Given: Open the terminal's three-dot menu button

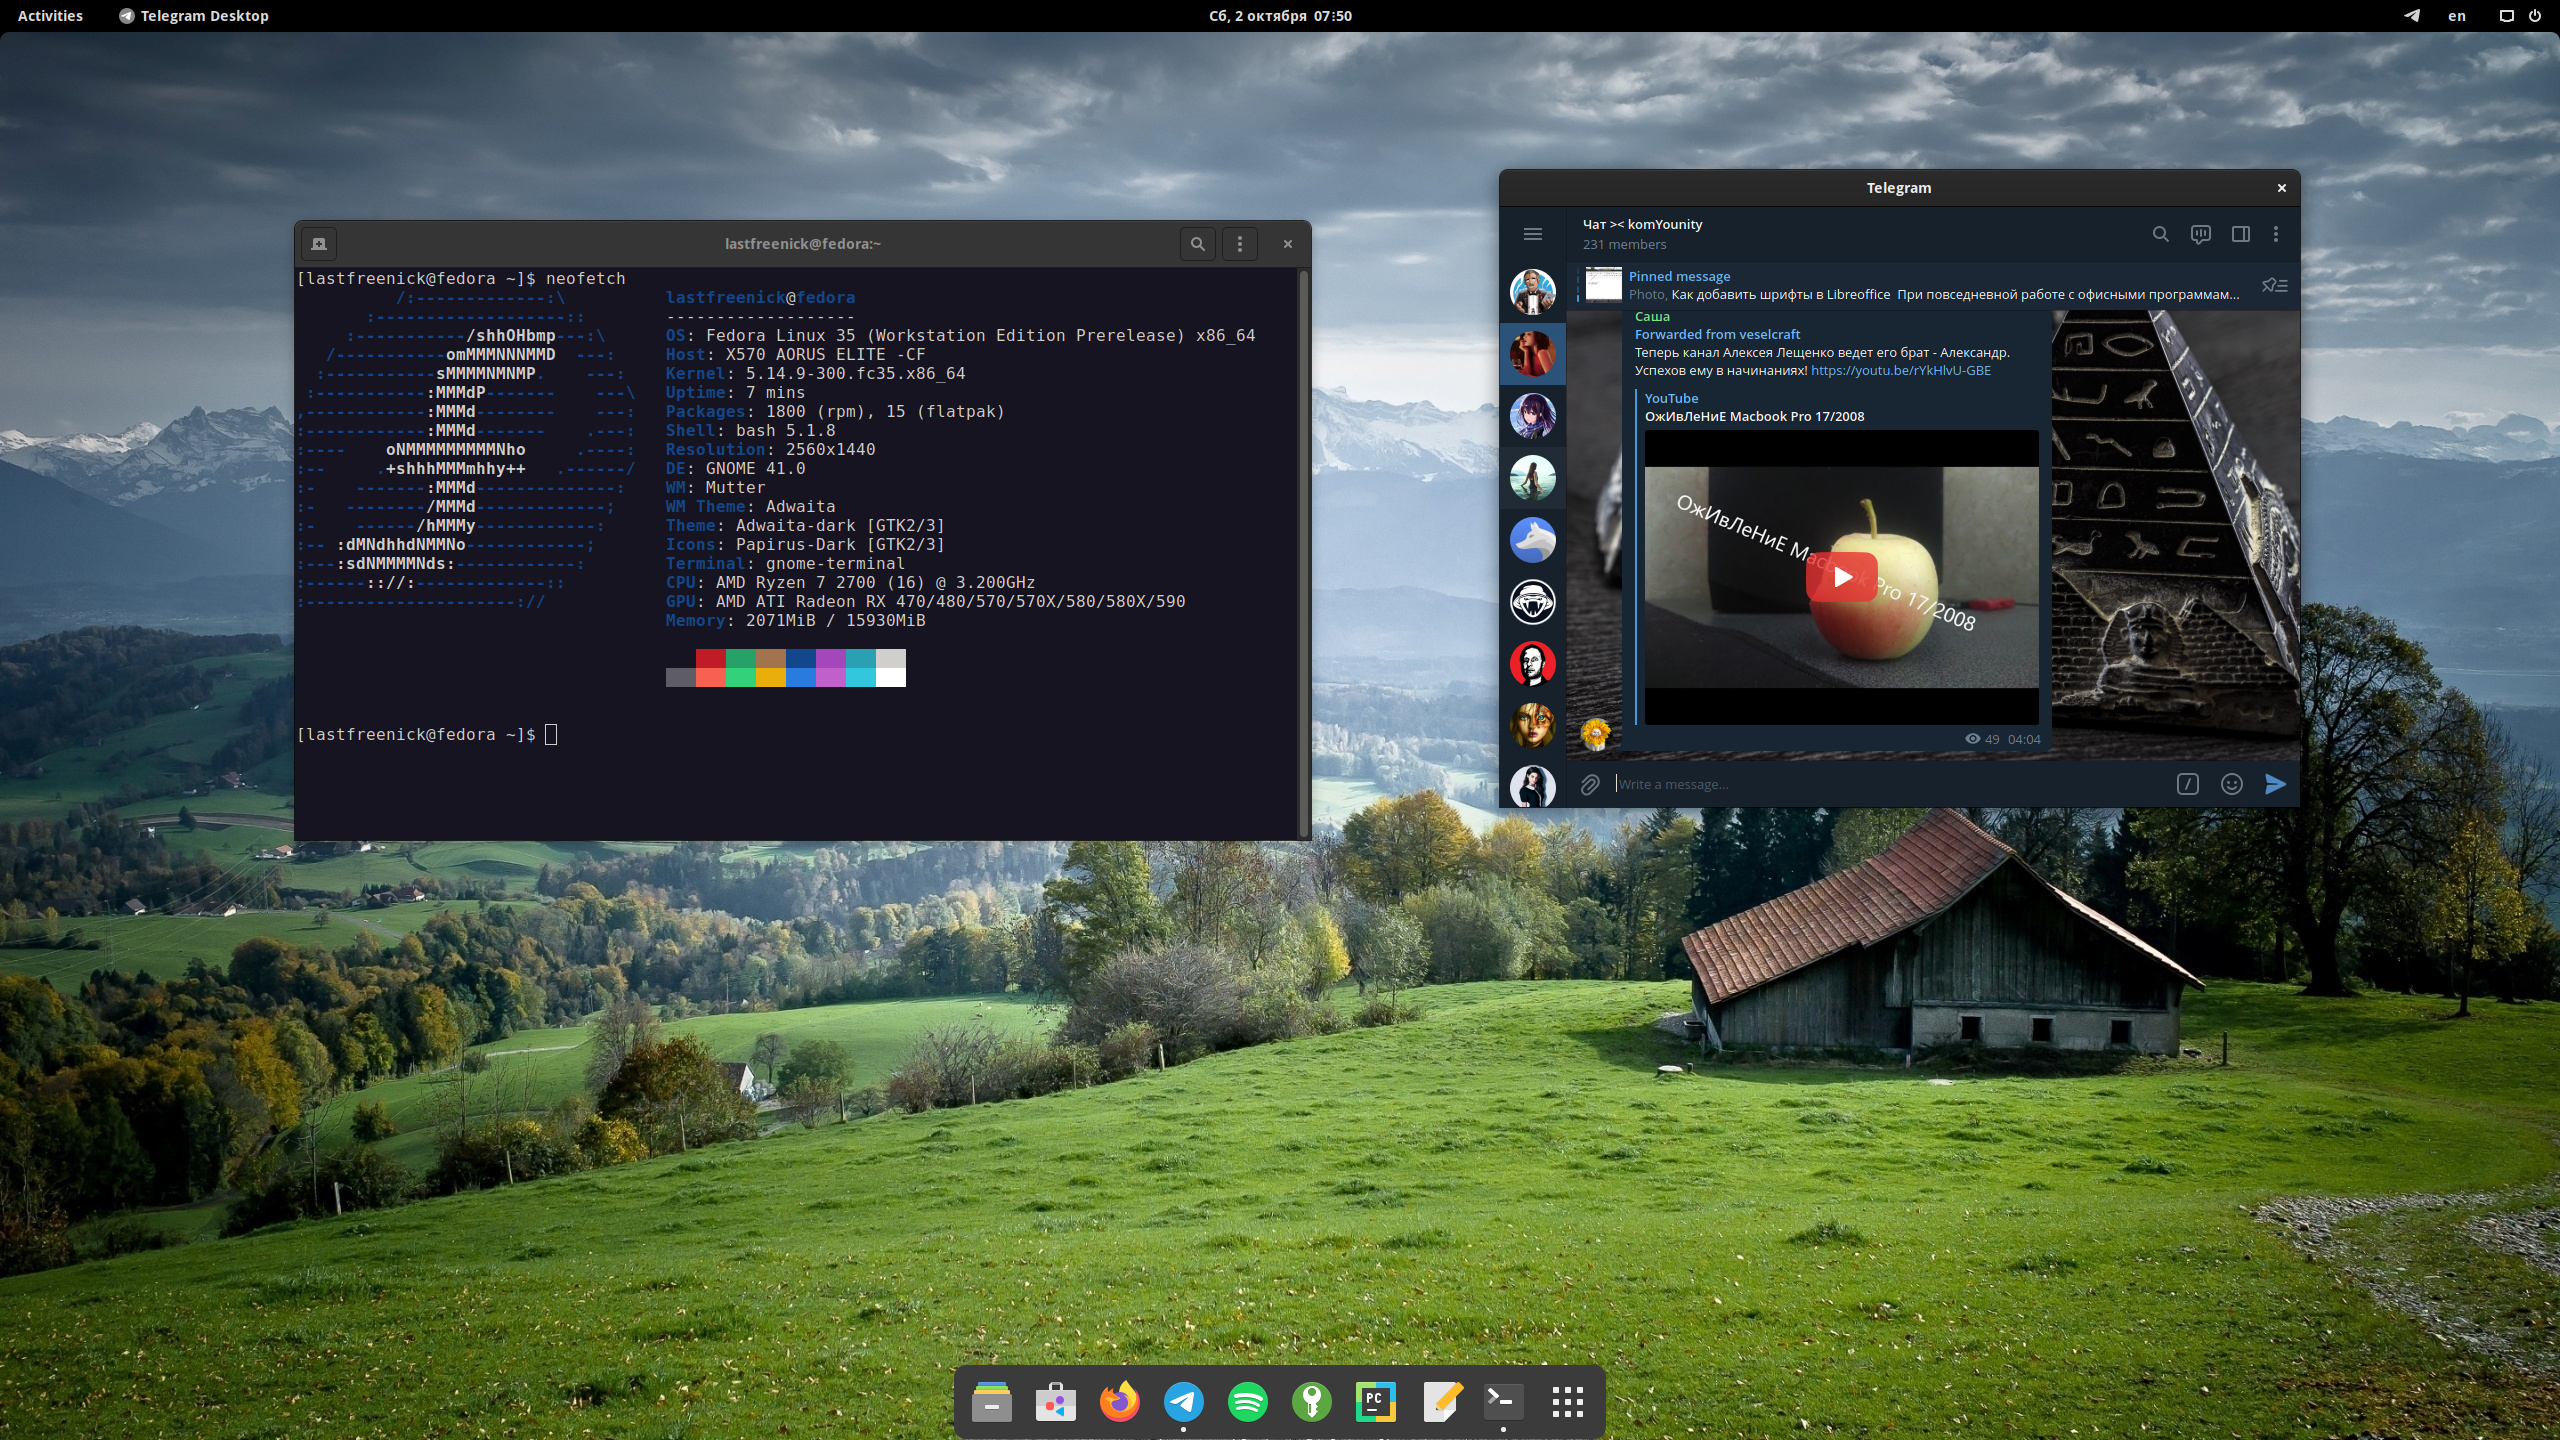Looking at the screenshot, I should pyautogui.click(x=1240, y=244).
